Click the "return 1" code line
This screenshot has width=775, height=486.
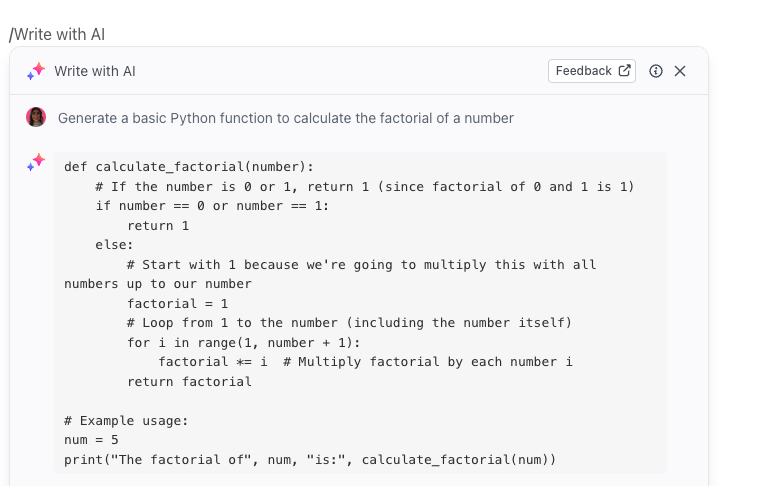(x=158, y=226)
